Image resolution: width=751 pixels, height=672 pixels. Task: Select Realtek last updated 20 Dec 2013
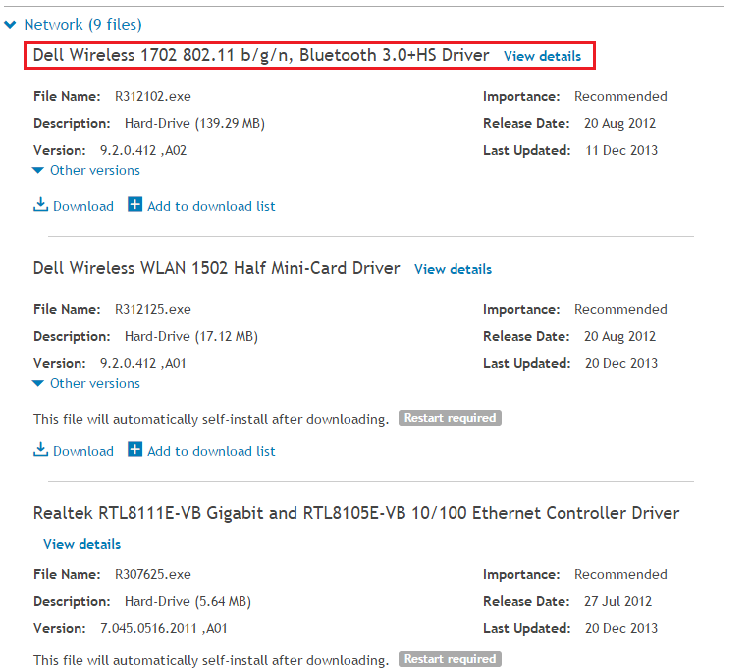[x=621, y=628]
